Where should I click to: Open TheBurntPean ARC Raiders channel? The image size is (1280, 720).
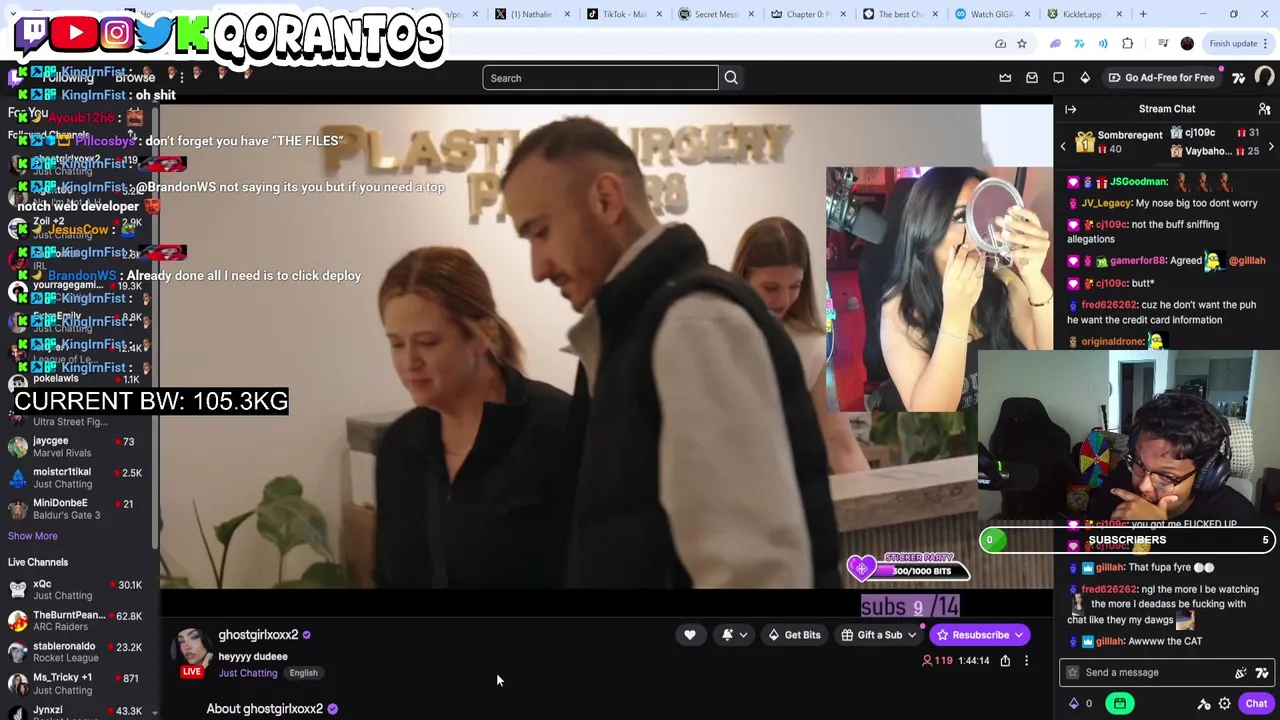coord(78,621)
